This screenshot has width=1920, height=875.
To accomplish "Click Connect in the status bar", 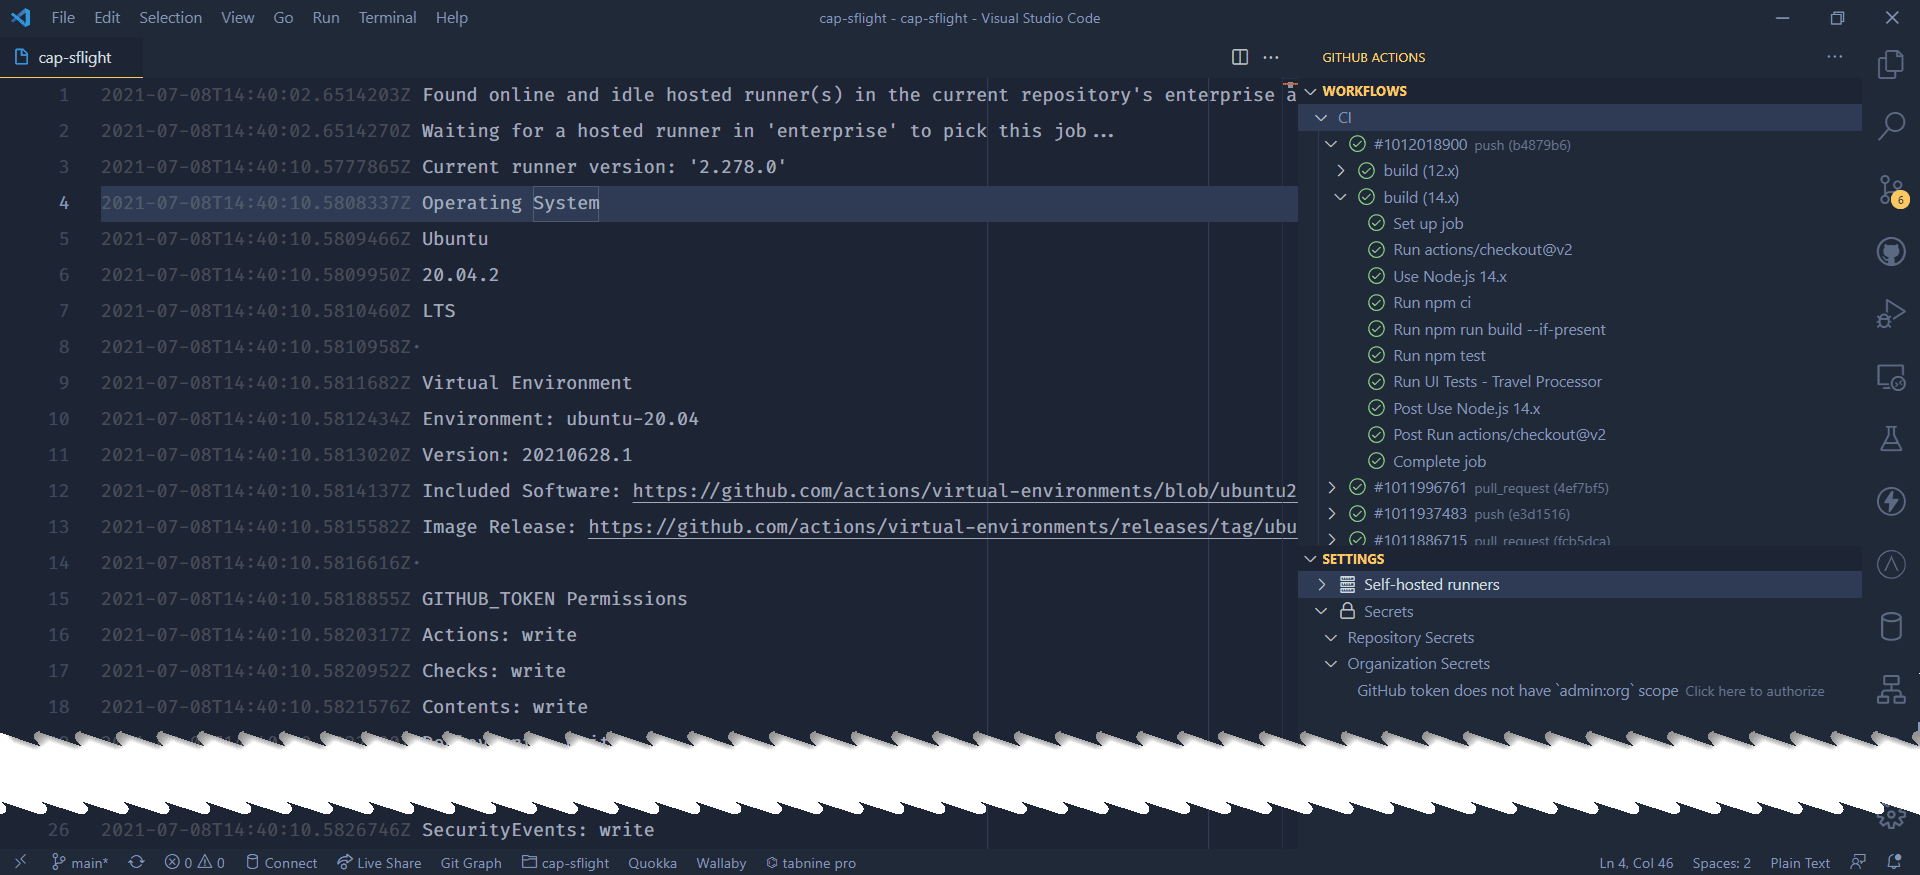I will [281, 862].
